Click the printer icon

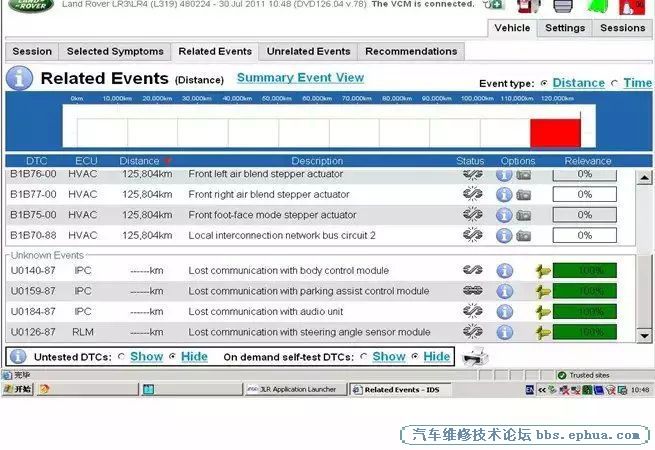tap(475, 356)
